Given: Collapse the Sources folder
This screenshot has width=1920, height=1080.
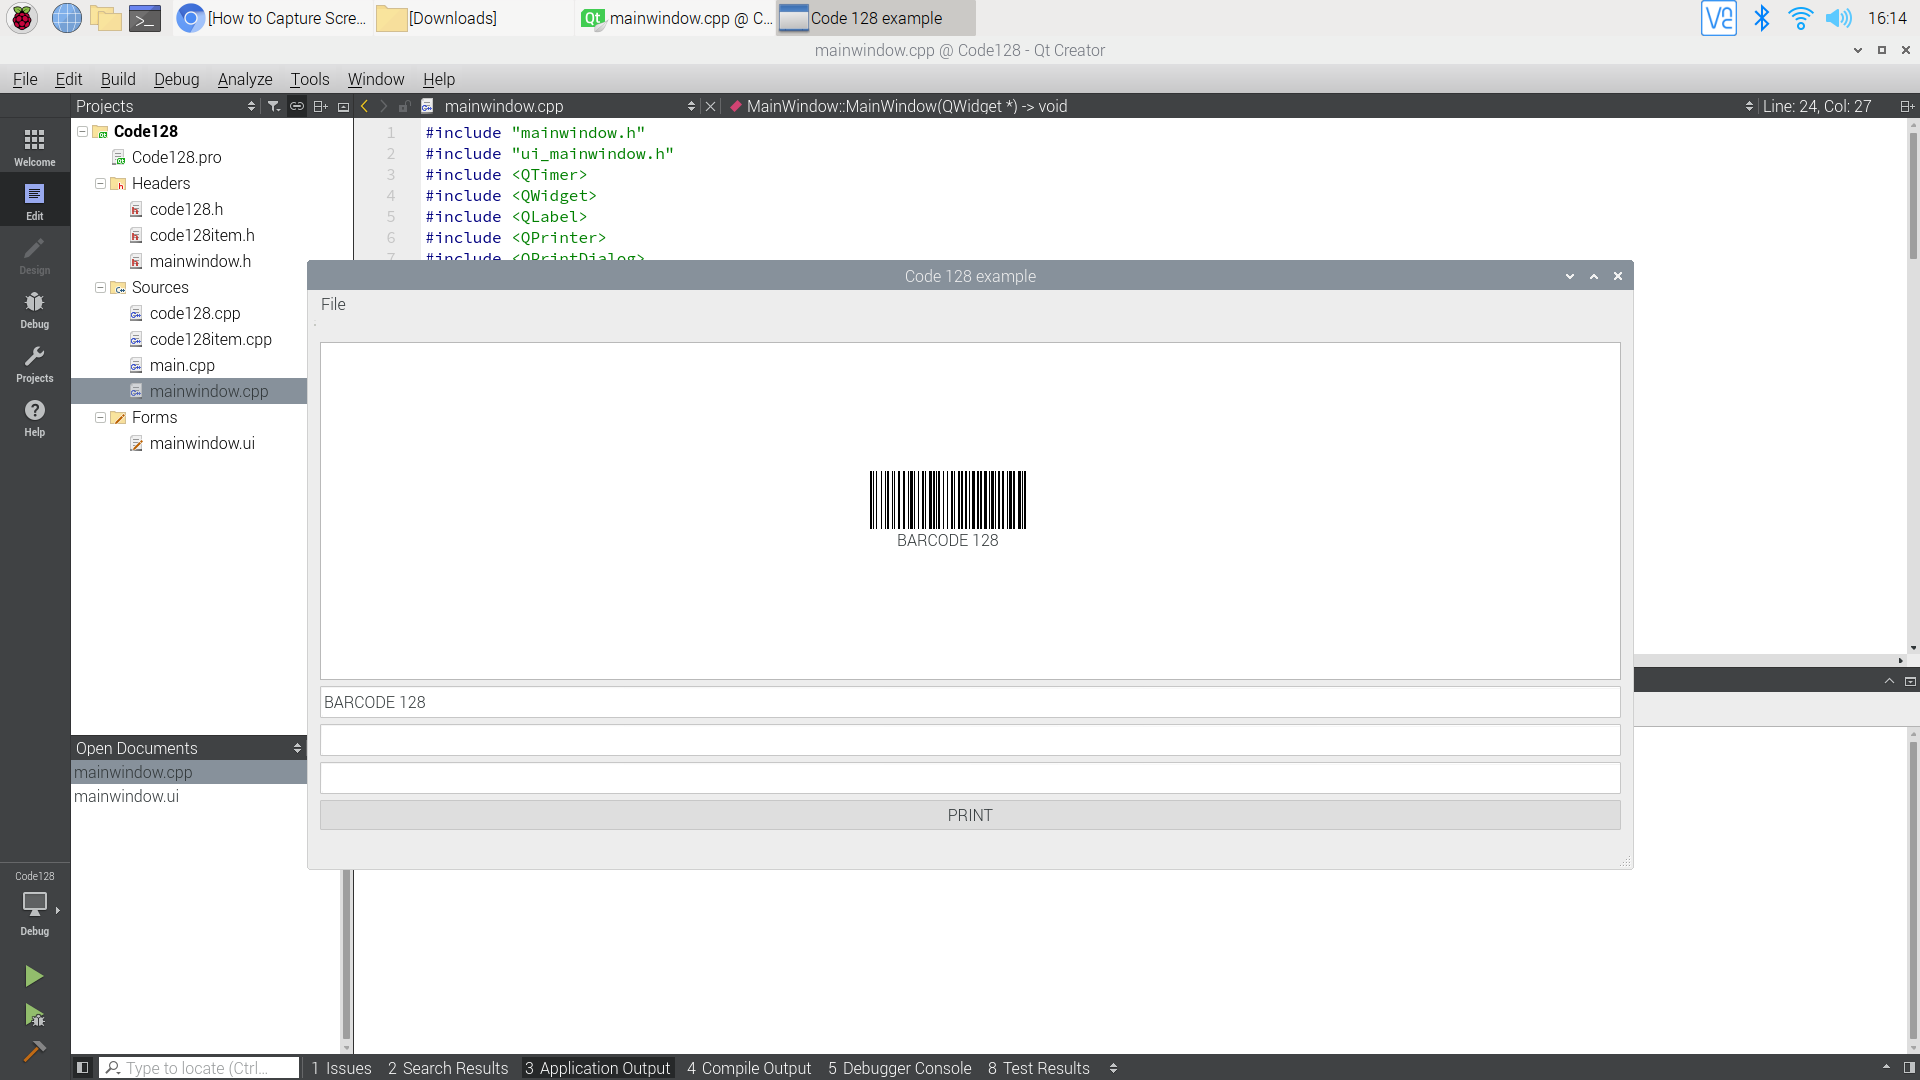Looking at the screenshot, I should click(100, 288).
